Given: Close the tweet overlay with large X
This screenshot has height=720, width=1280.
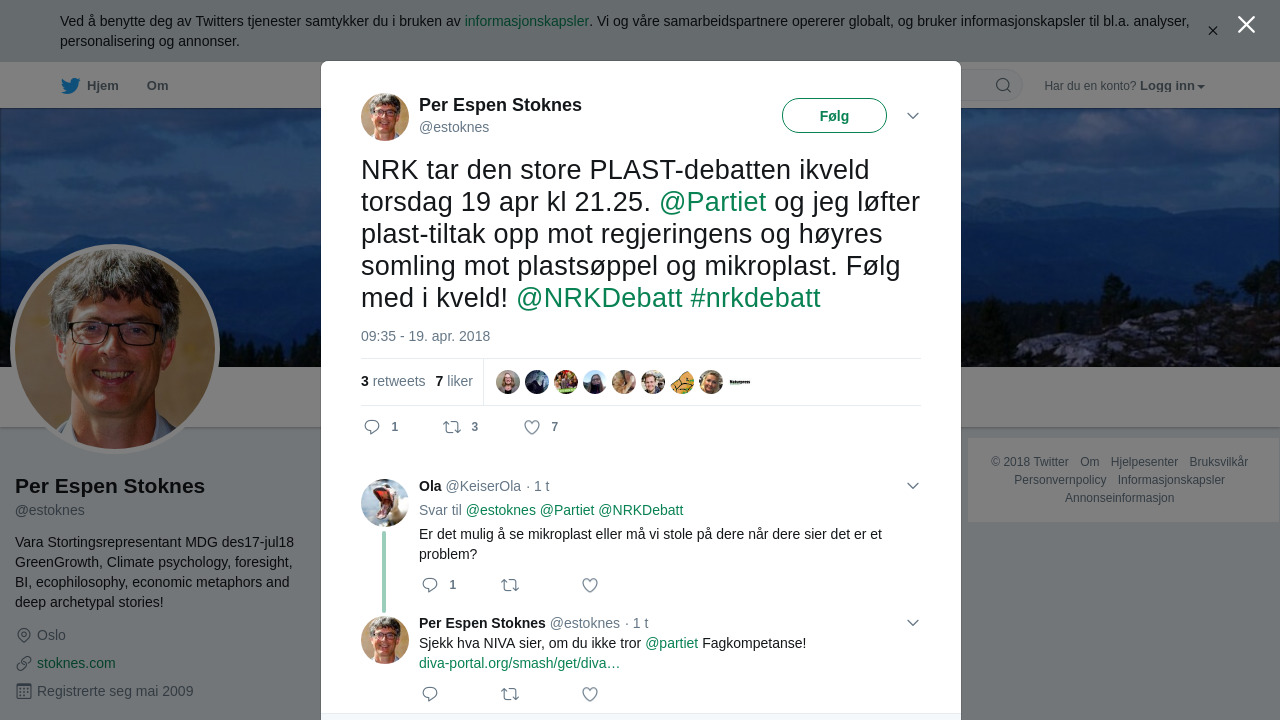Looking at the screenshot, I should (1246, 25).
